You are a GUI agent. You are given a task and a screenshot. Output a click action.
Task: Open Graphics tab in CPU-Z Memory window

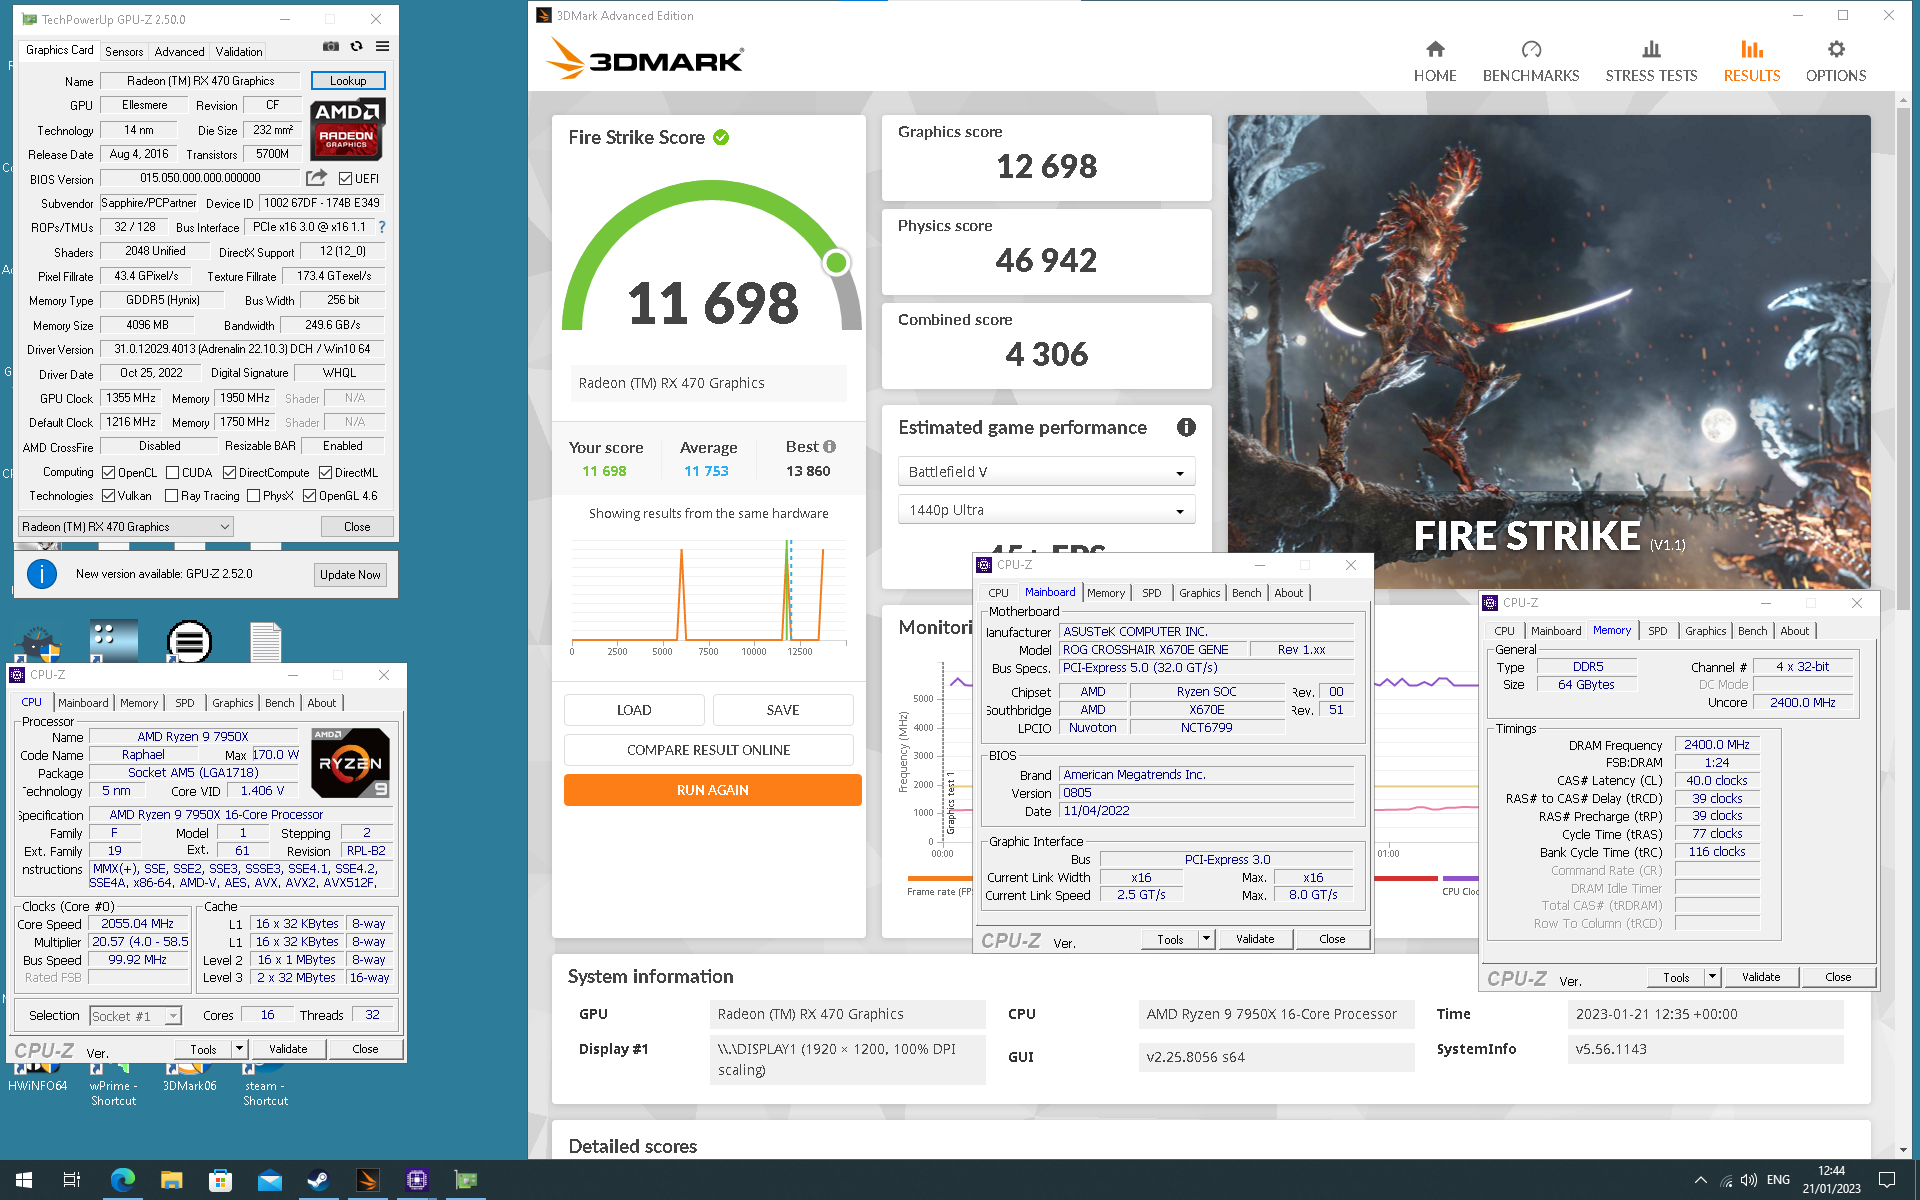click(x=1705, y=631)
